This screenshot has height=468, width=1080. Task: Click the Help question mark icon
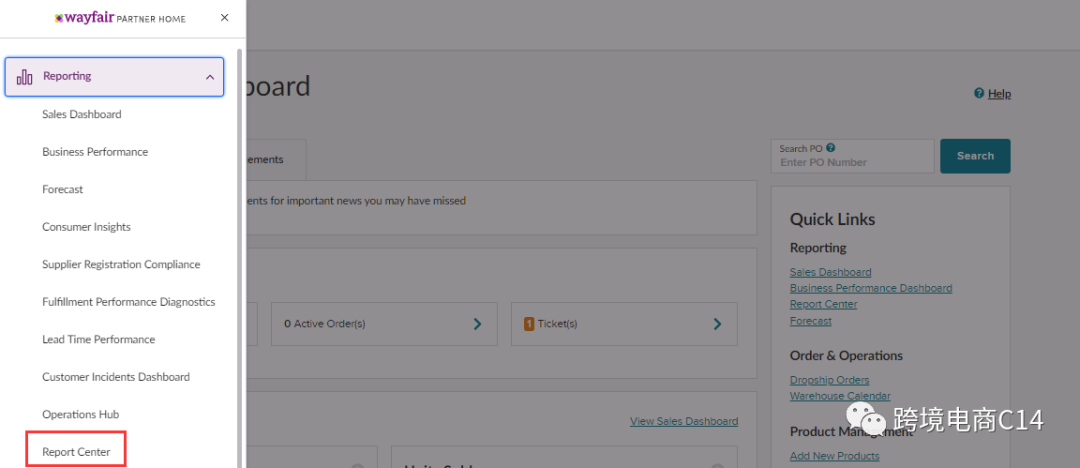(x=979, y=93)
